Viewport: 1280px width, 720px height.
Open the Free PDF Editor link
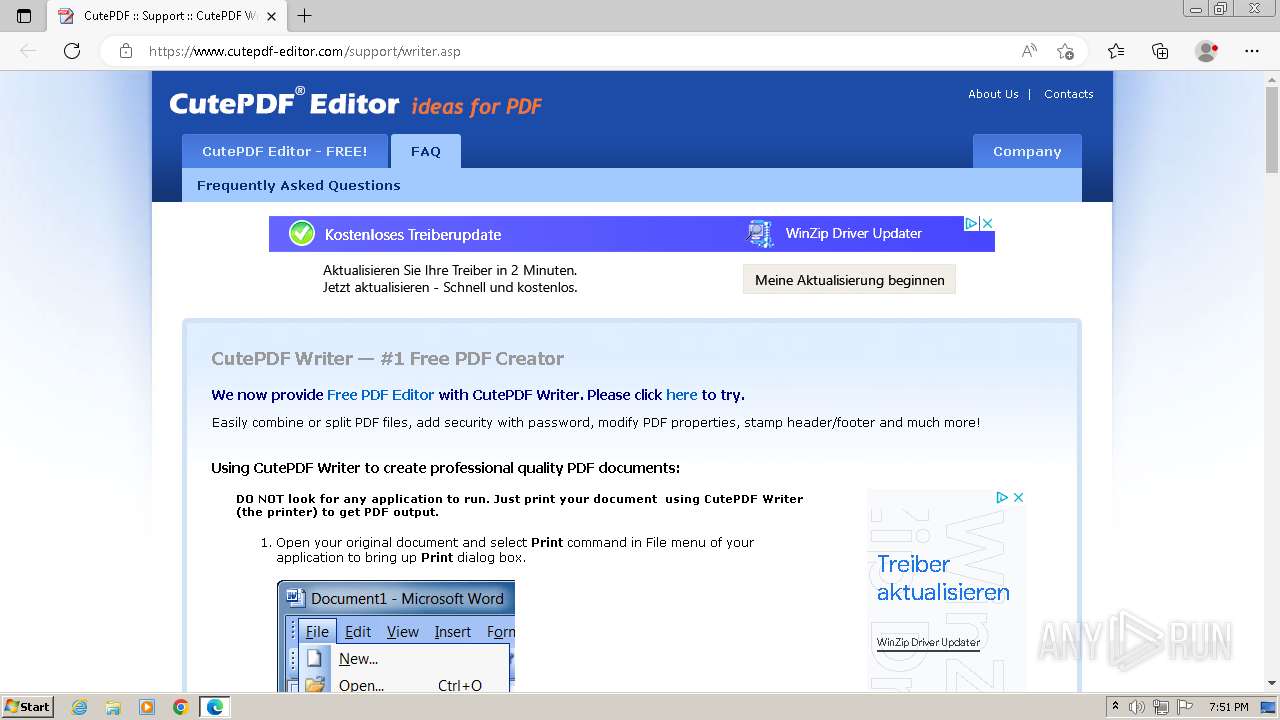click(380, 395)
